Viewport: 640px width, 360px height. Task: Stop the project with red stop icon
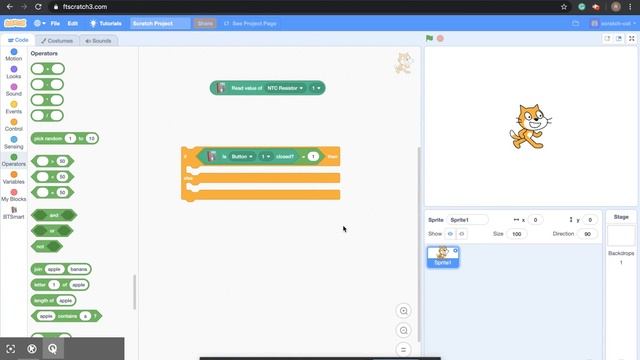(x=440, y=38)
